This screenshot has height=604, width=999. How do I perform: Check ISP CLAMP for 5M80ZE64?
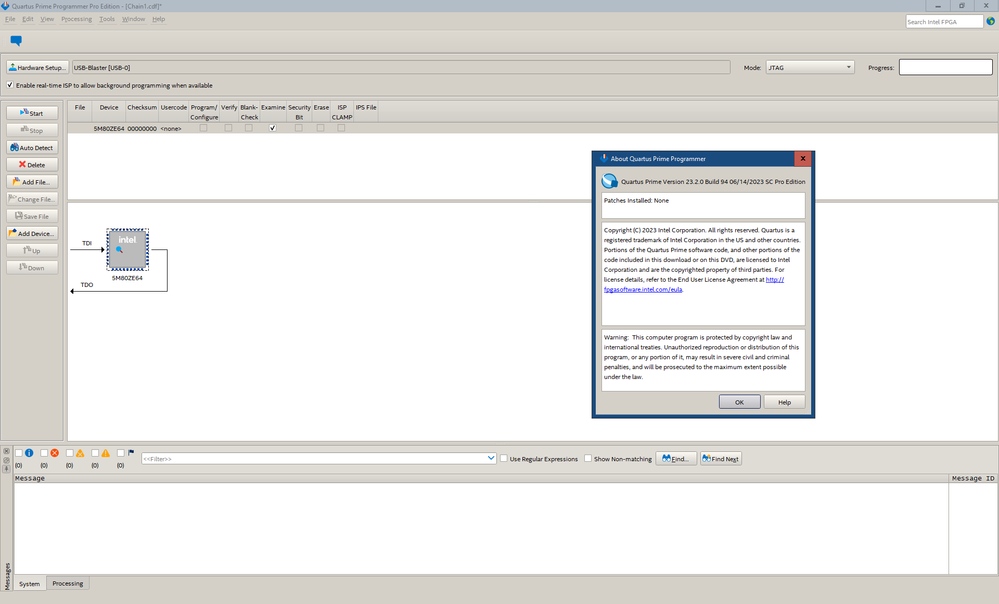(x=341, y=128)
